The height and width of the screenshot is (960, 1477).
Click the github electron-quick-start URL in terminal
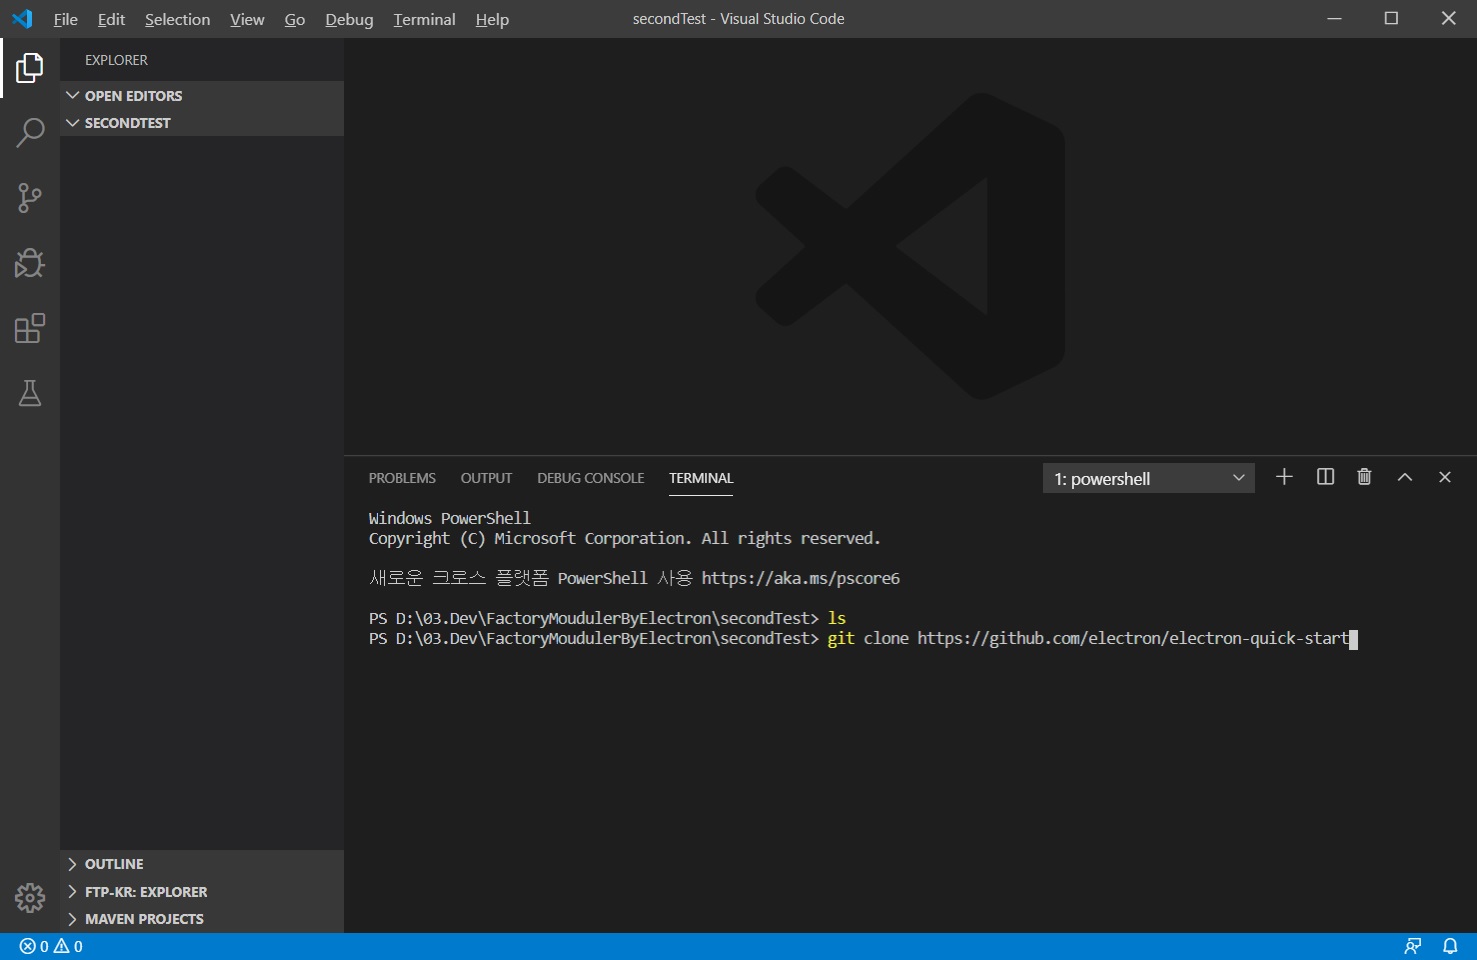1133,638
